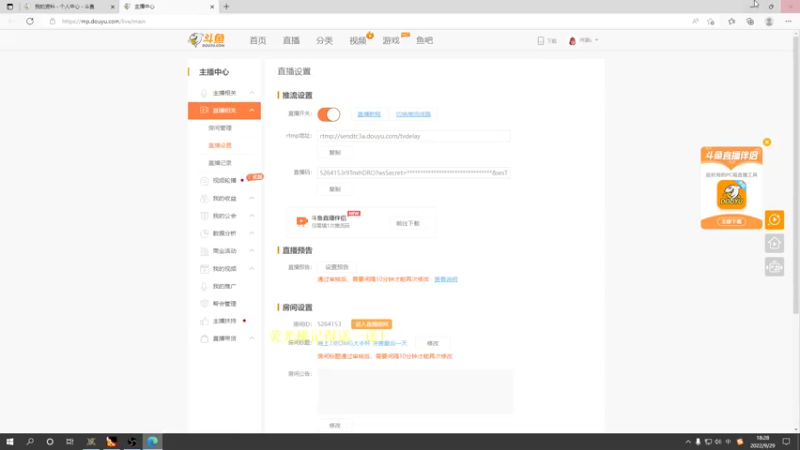Image resolution: width=800 pixels, height=450 pixels.
Task: Click the 直播码 stream key field
Action: coord(414,173)
